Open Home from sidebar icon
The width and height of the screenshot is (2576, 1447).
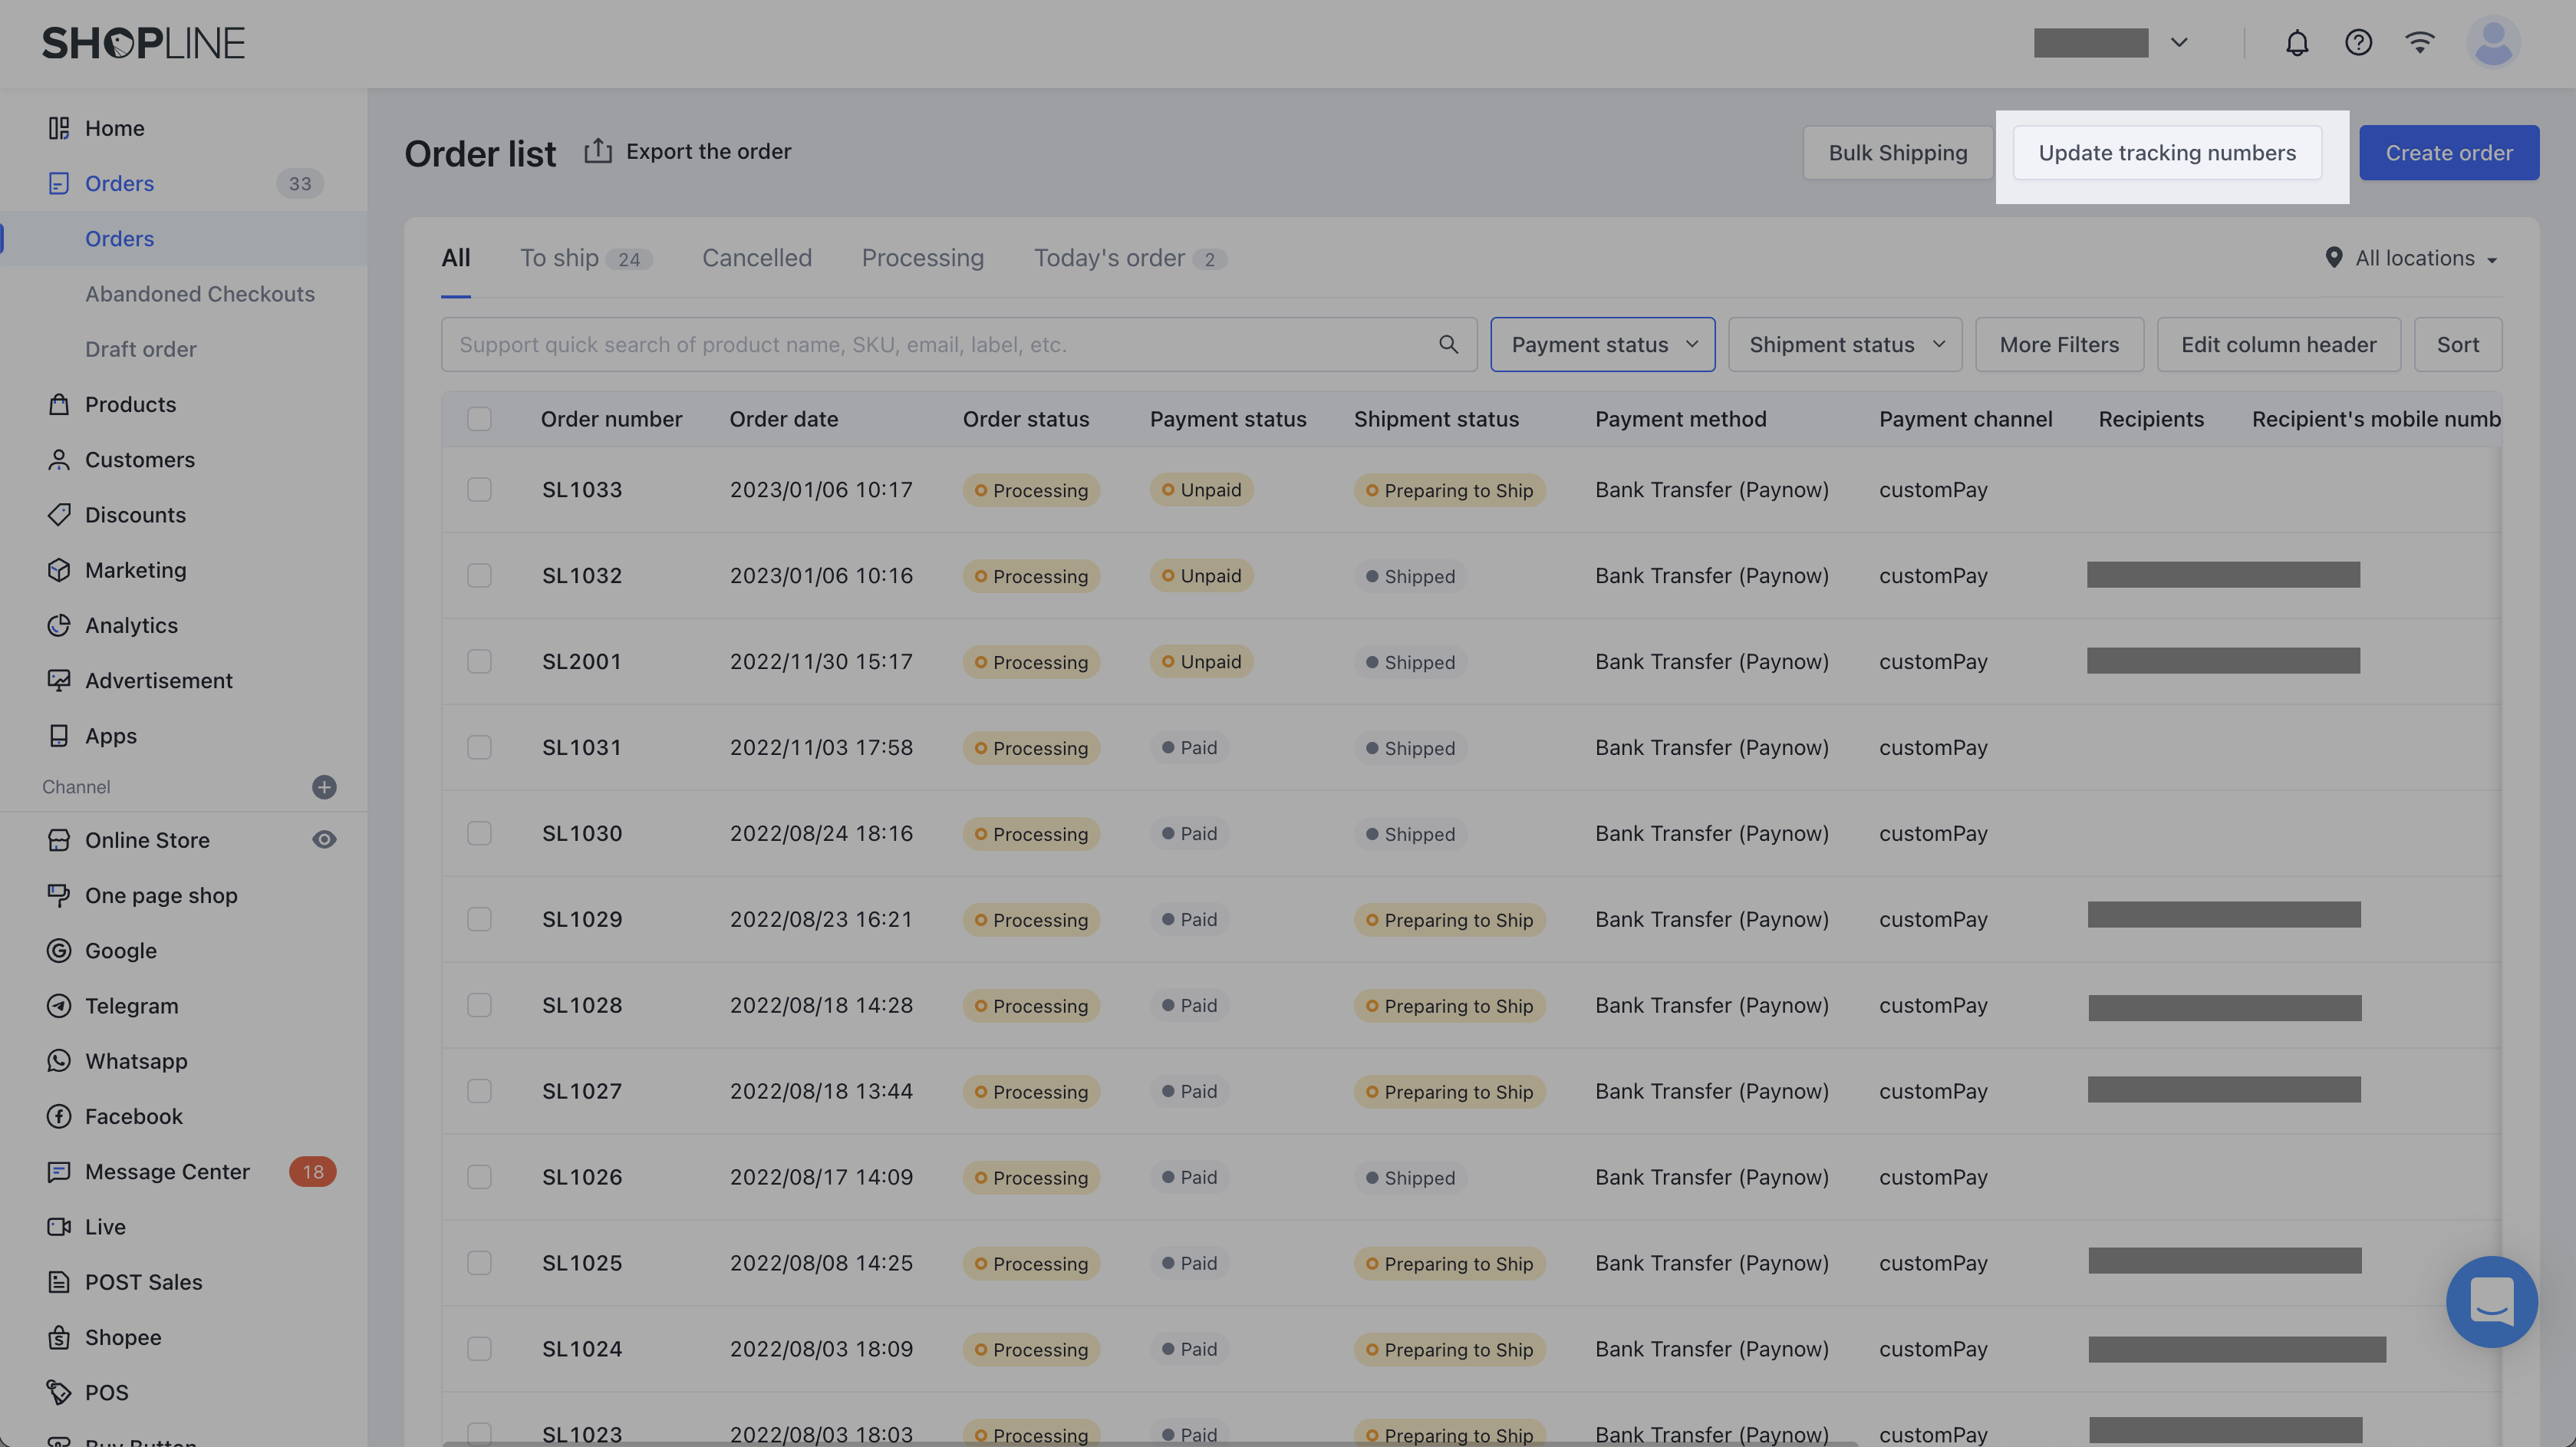coord(59,128)
